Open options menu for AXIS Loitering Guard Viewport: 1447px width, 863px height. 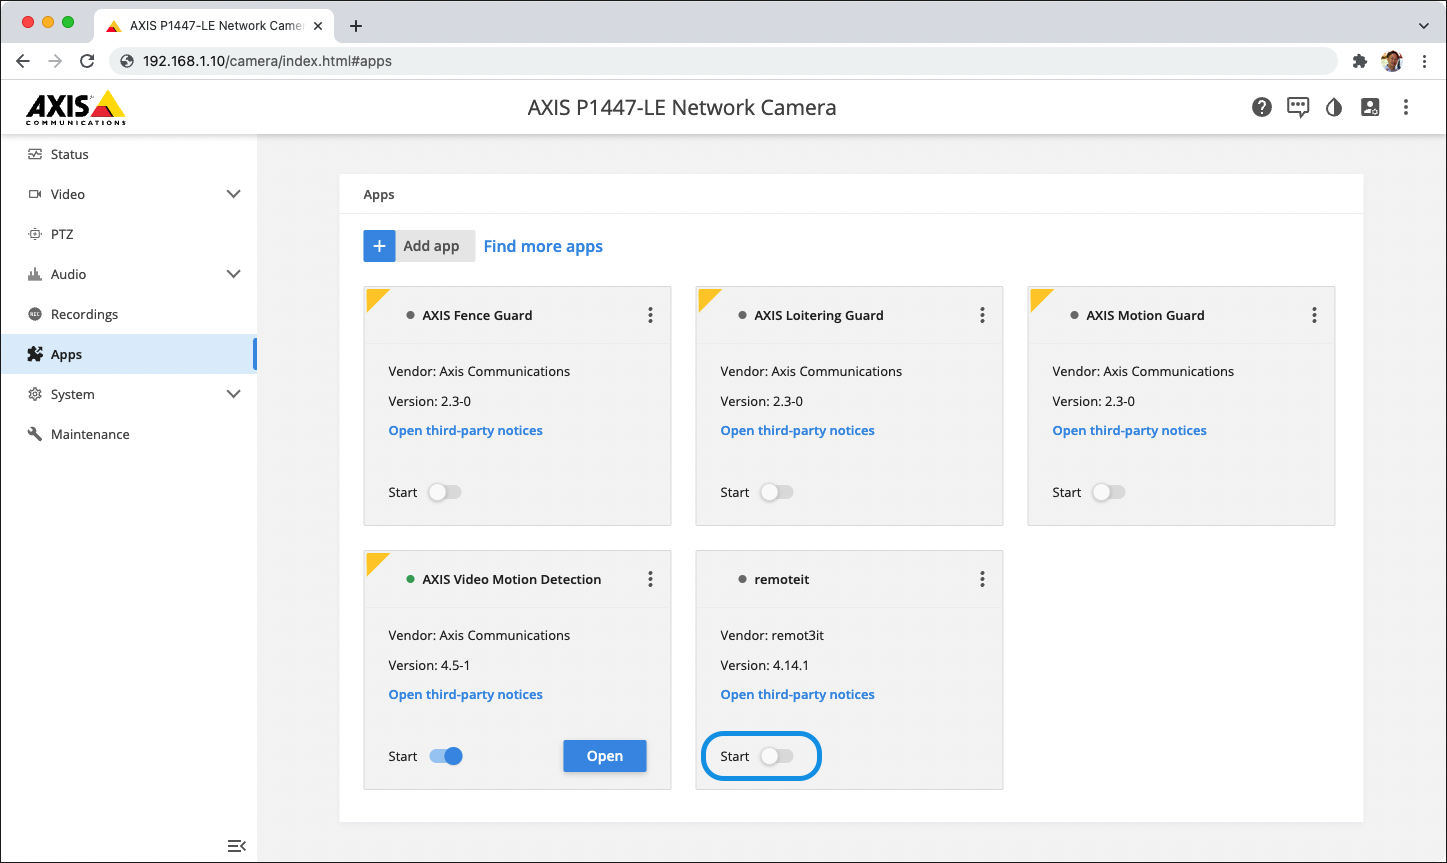(x=982, y=315)
